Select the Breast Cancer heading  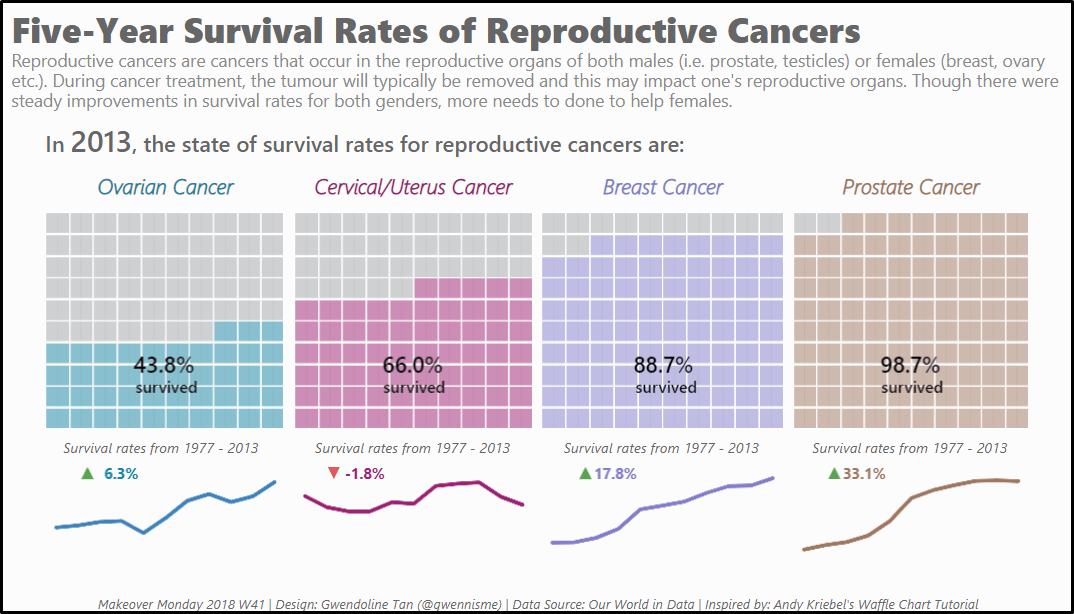[x=662, y=187]
